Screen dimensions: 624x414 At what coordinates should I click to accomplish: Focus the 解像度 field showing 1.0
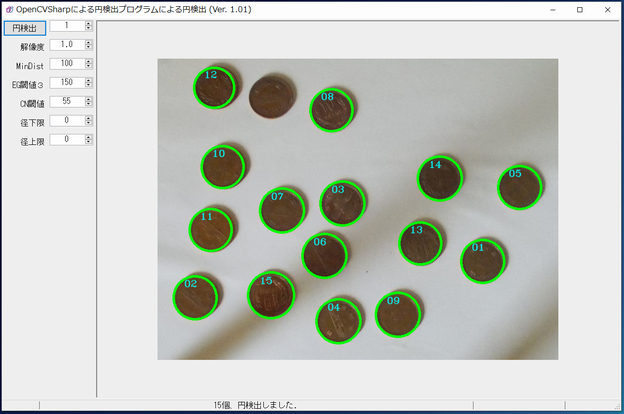click(67, 45)
